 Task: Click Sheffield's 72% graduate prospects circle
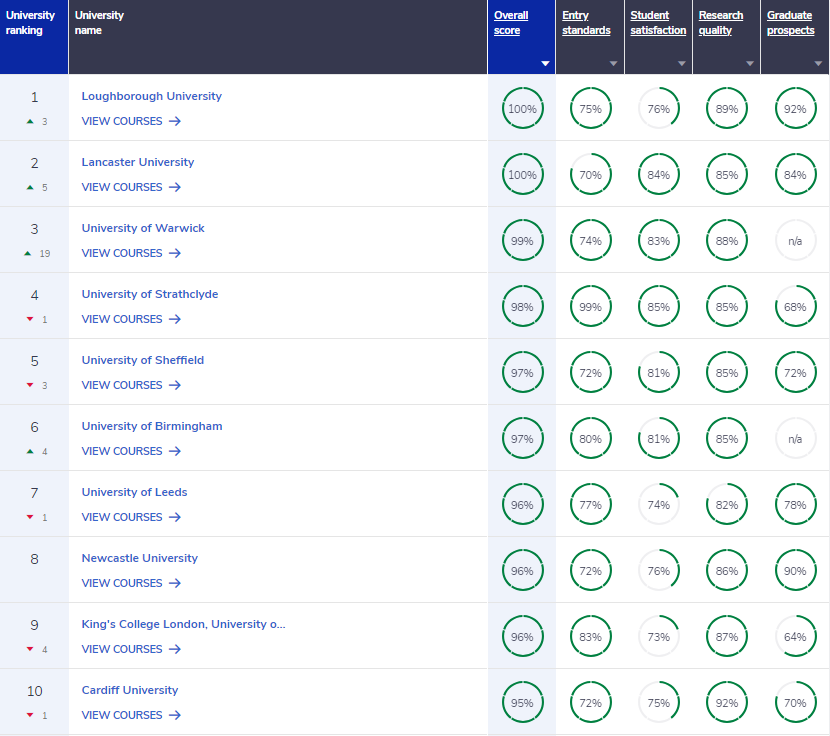point(795,373)
